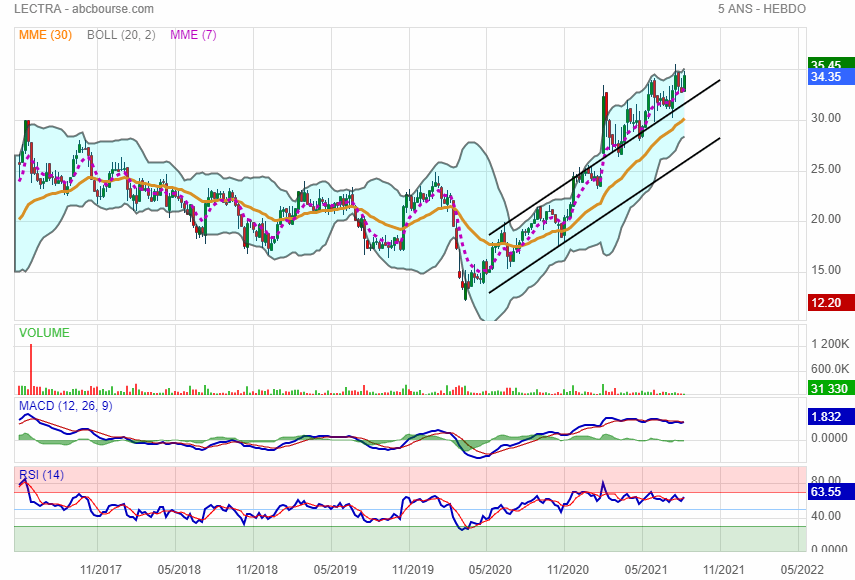Click the green 31 330 volume value tag

830,388
